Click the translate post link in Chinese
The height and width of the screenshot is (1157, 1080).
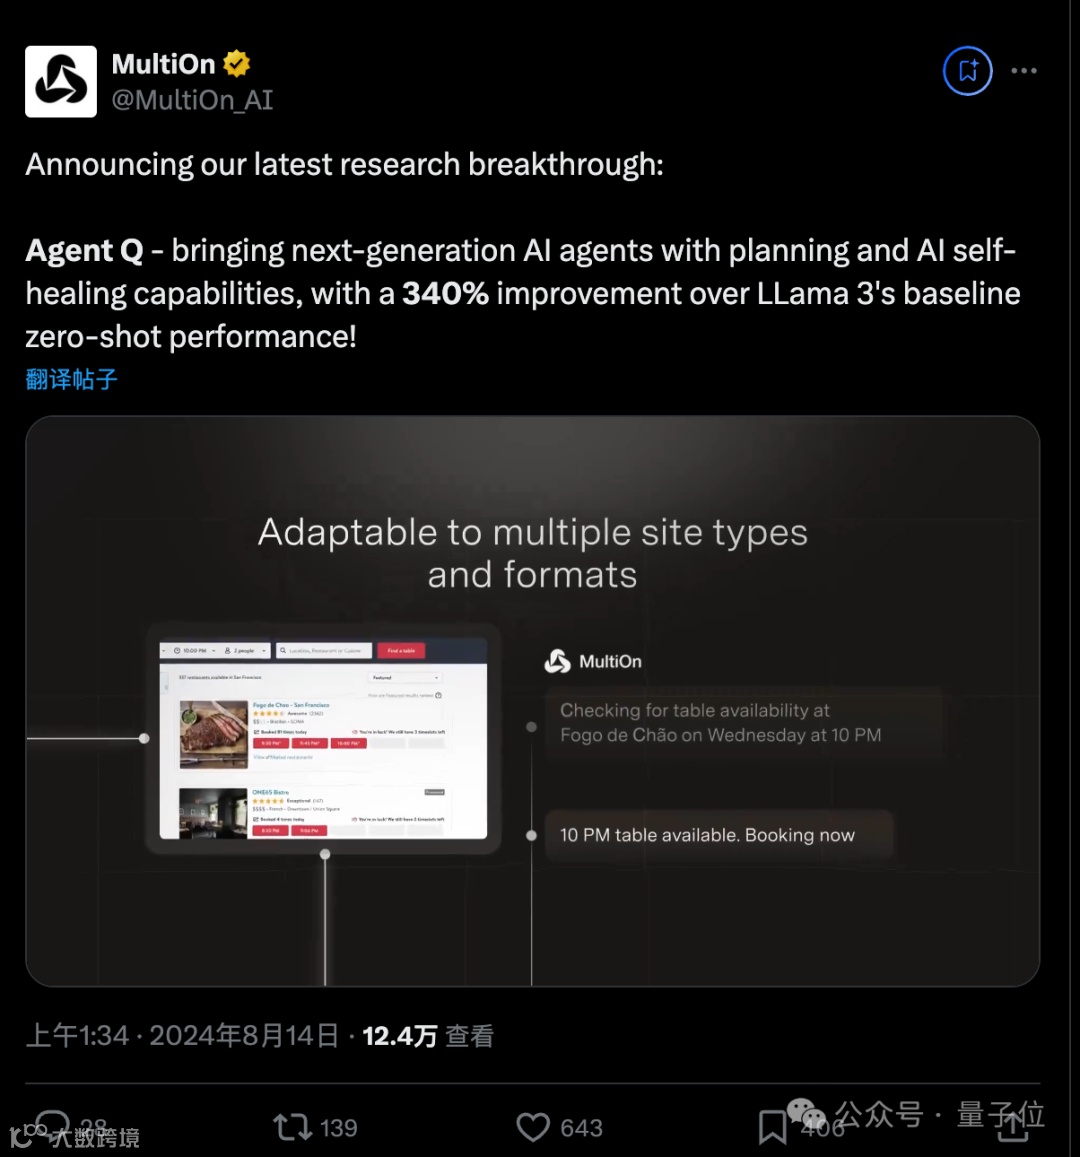(x=72, y=379)
